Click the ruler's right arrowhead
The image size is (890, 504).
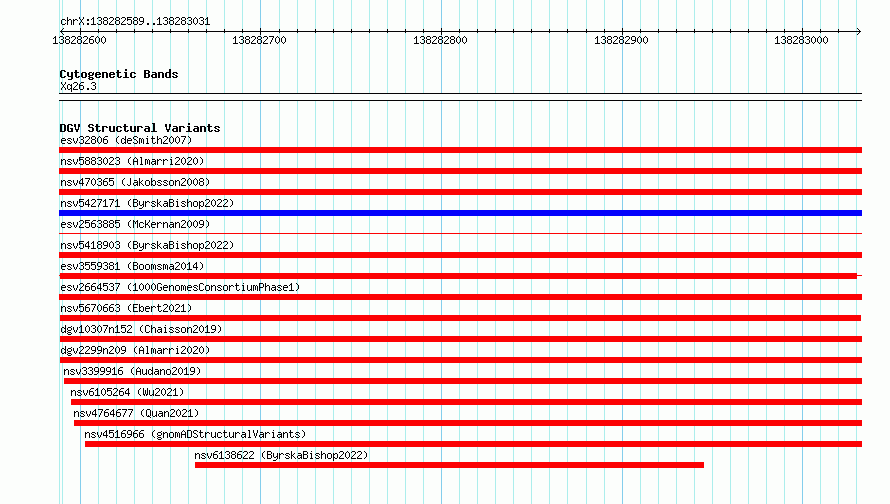click(x=859, y=31)
